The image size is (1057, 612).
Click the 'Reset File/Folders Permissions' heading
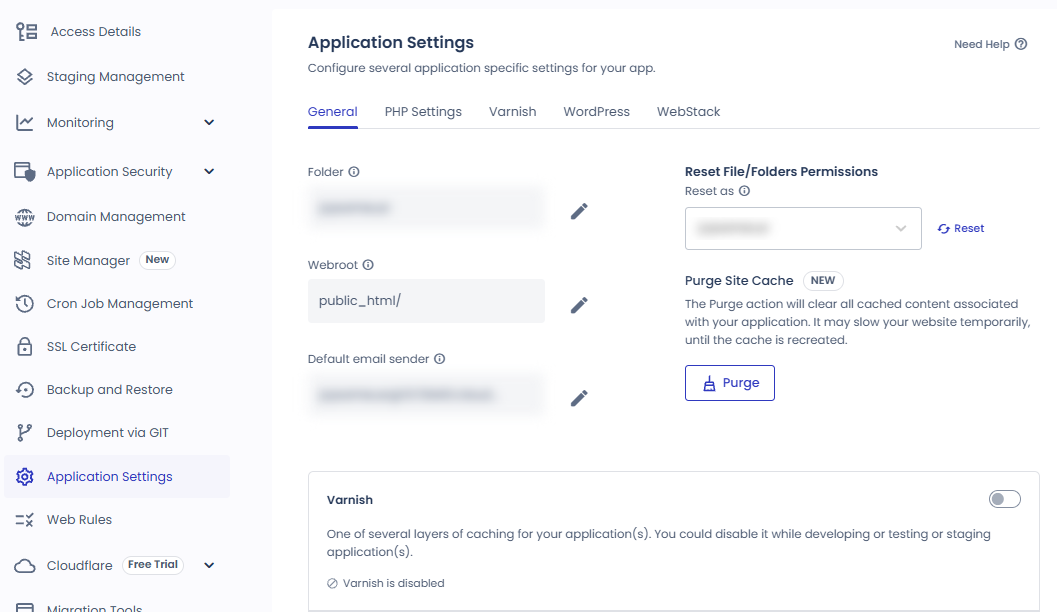click(x=781, y=172)
